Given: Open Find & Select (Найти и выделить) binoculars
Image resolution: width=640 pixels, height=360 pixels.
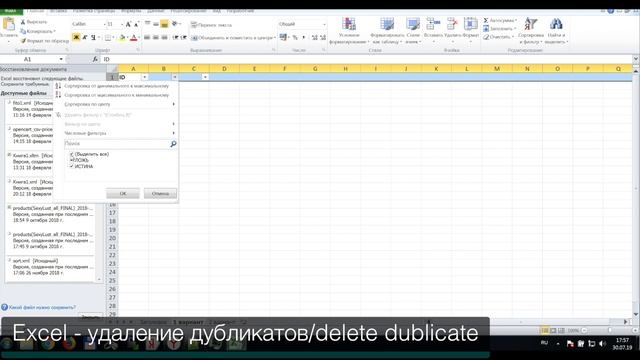Looking at the screenshot, I should [556, 31].
